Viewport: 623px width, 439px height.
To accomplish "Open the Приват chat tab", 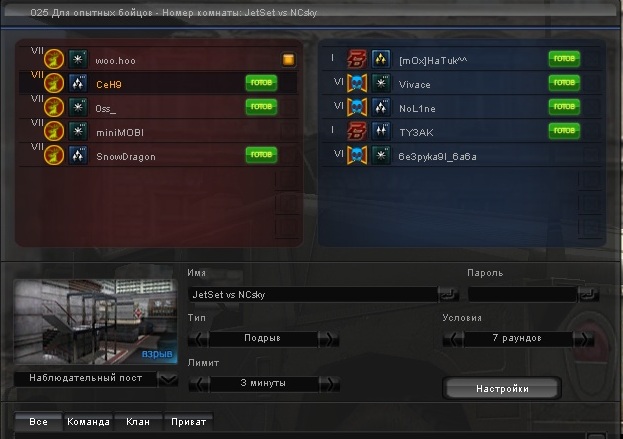I will point(188,422).
